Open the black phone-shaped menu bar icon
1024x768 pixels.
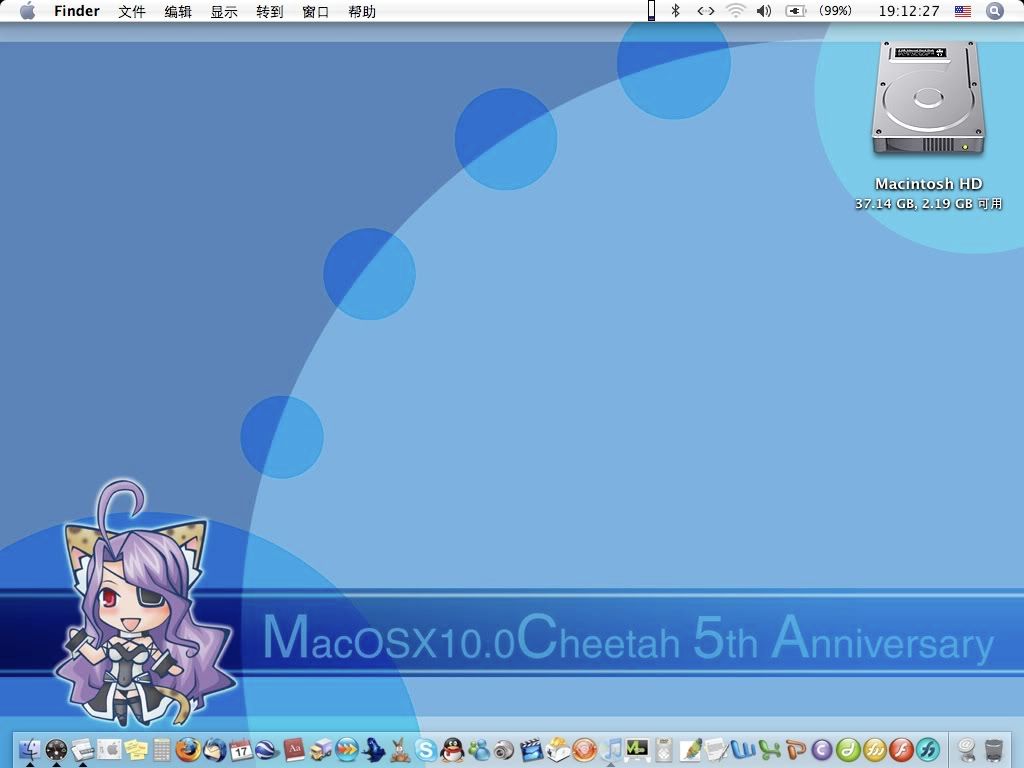coord(651,11)
